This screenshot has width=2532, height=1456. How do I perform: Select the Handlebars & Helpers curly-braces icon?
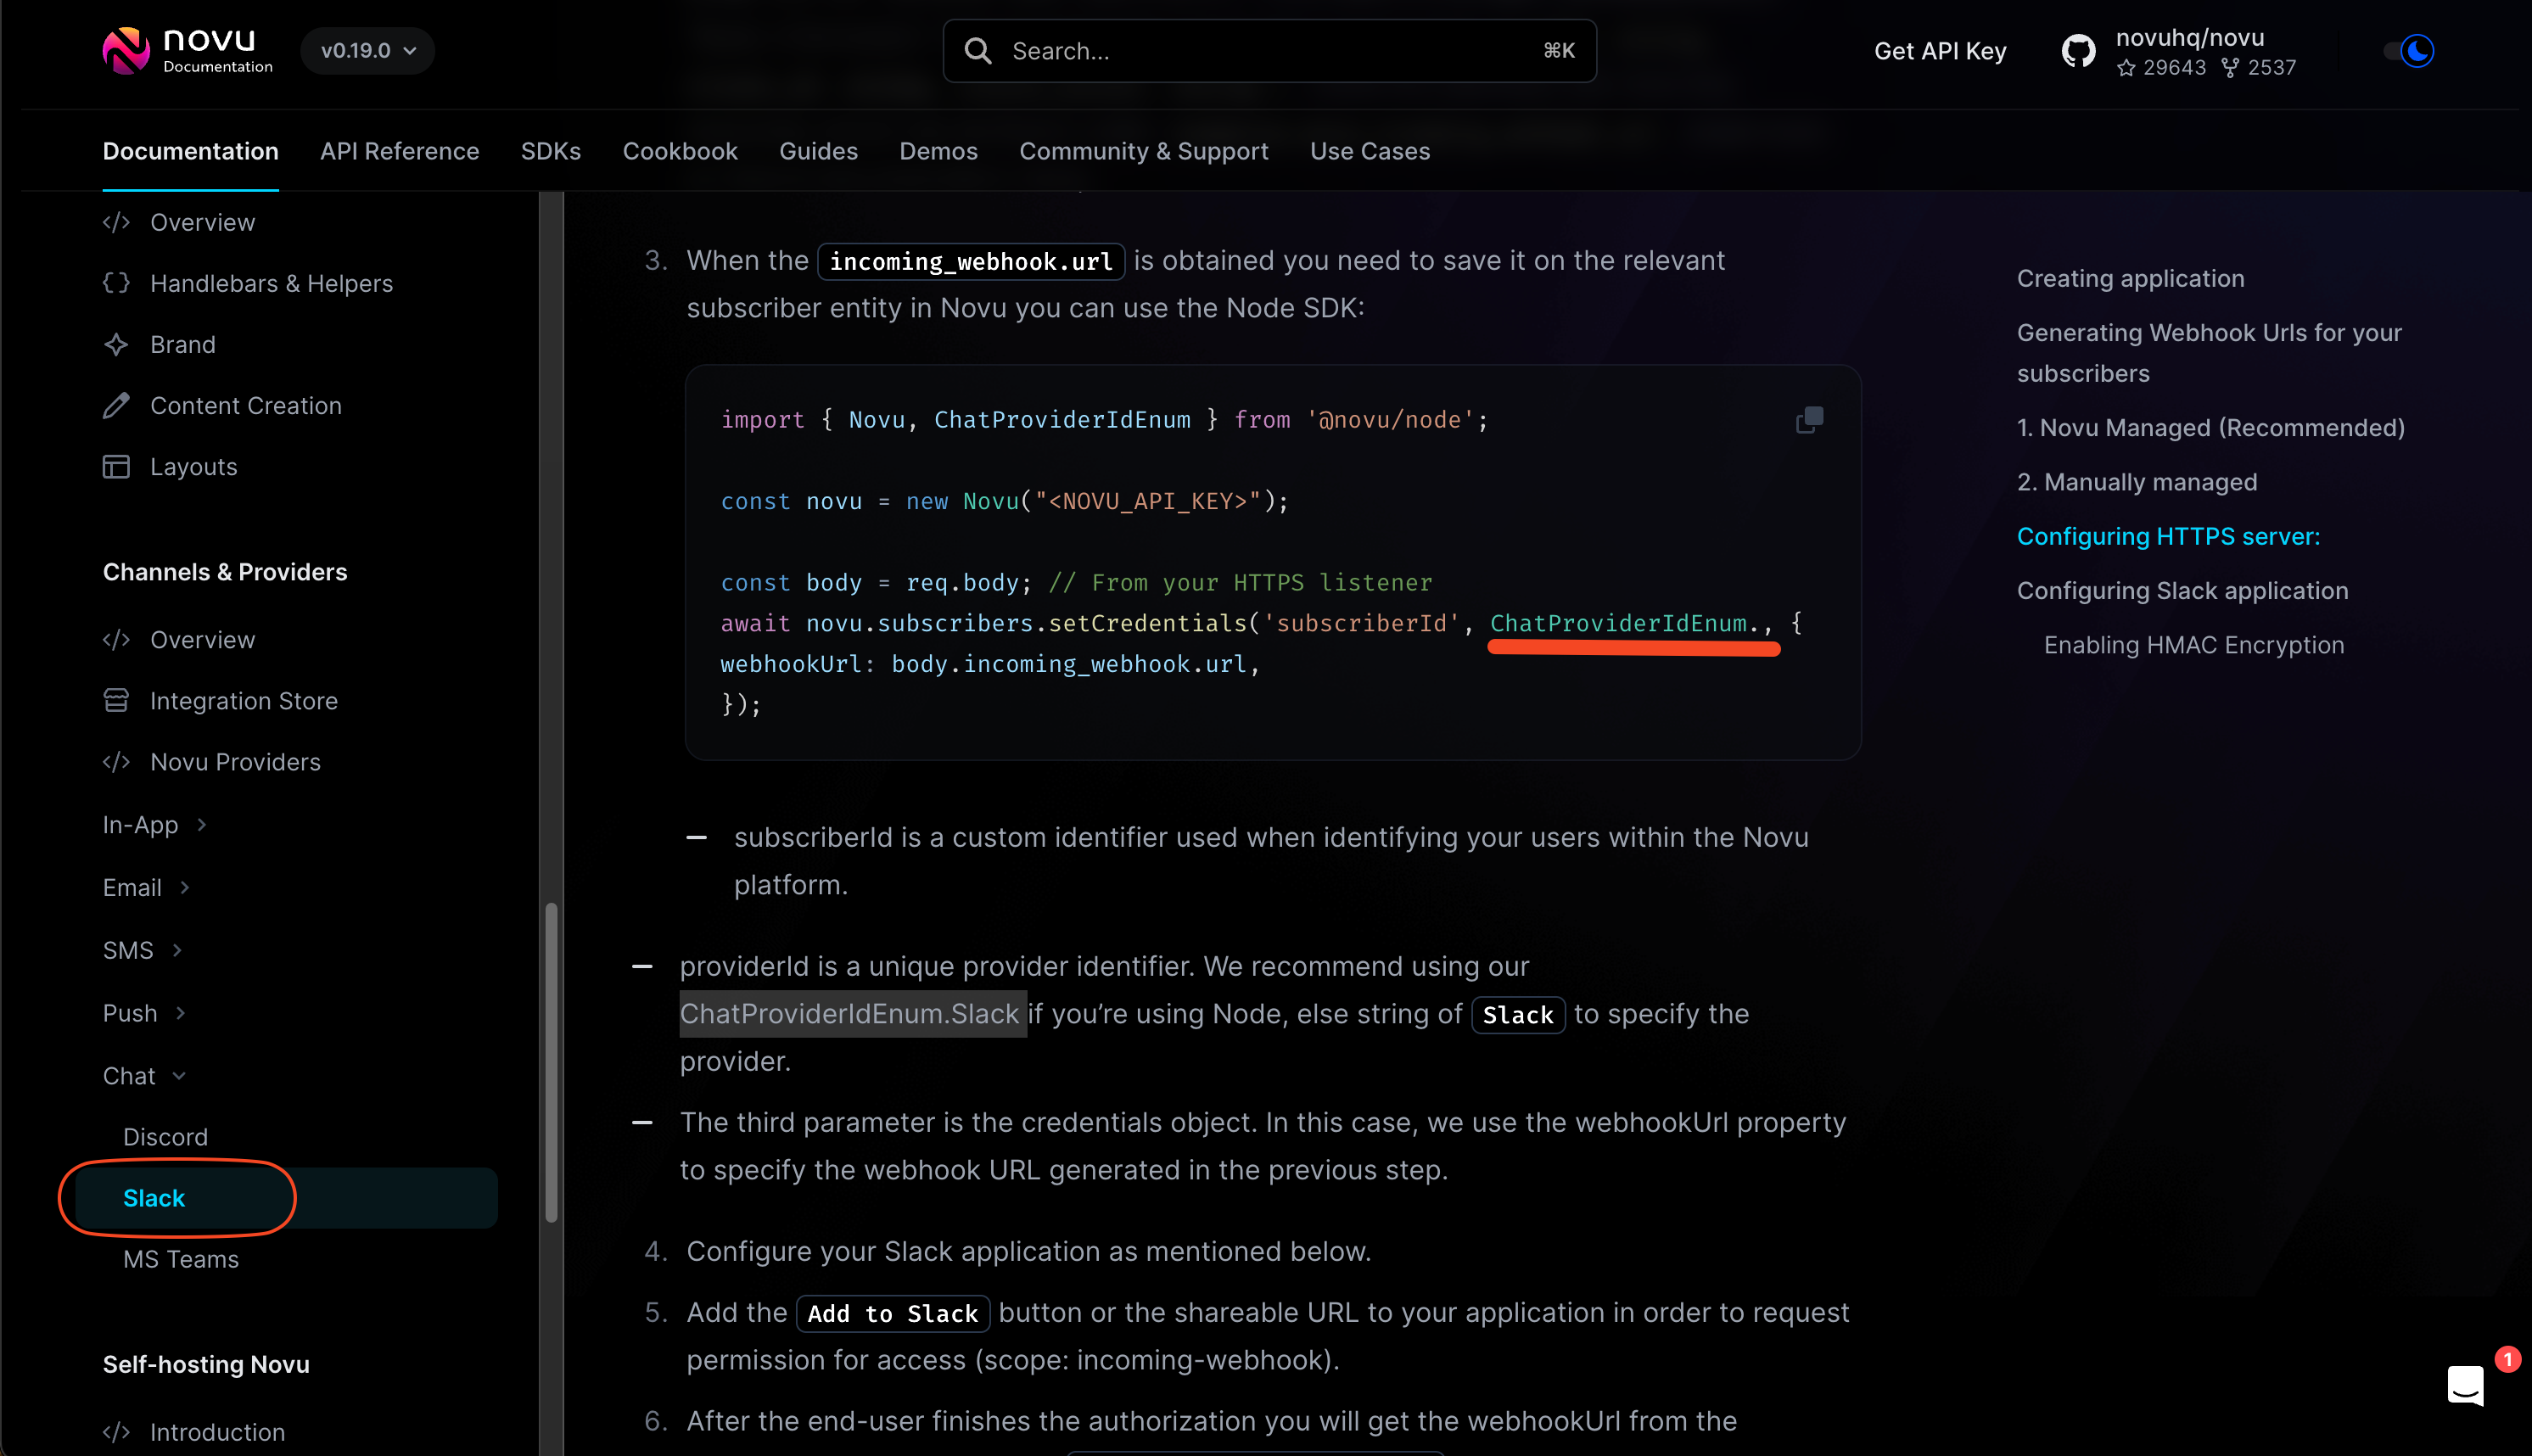(115, 283)
